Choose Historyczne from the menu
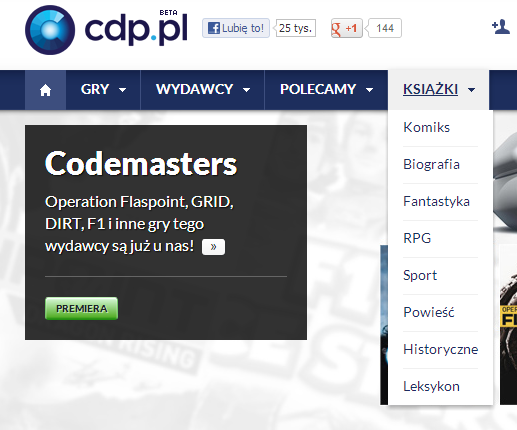 coord(441,349)
